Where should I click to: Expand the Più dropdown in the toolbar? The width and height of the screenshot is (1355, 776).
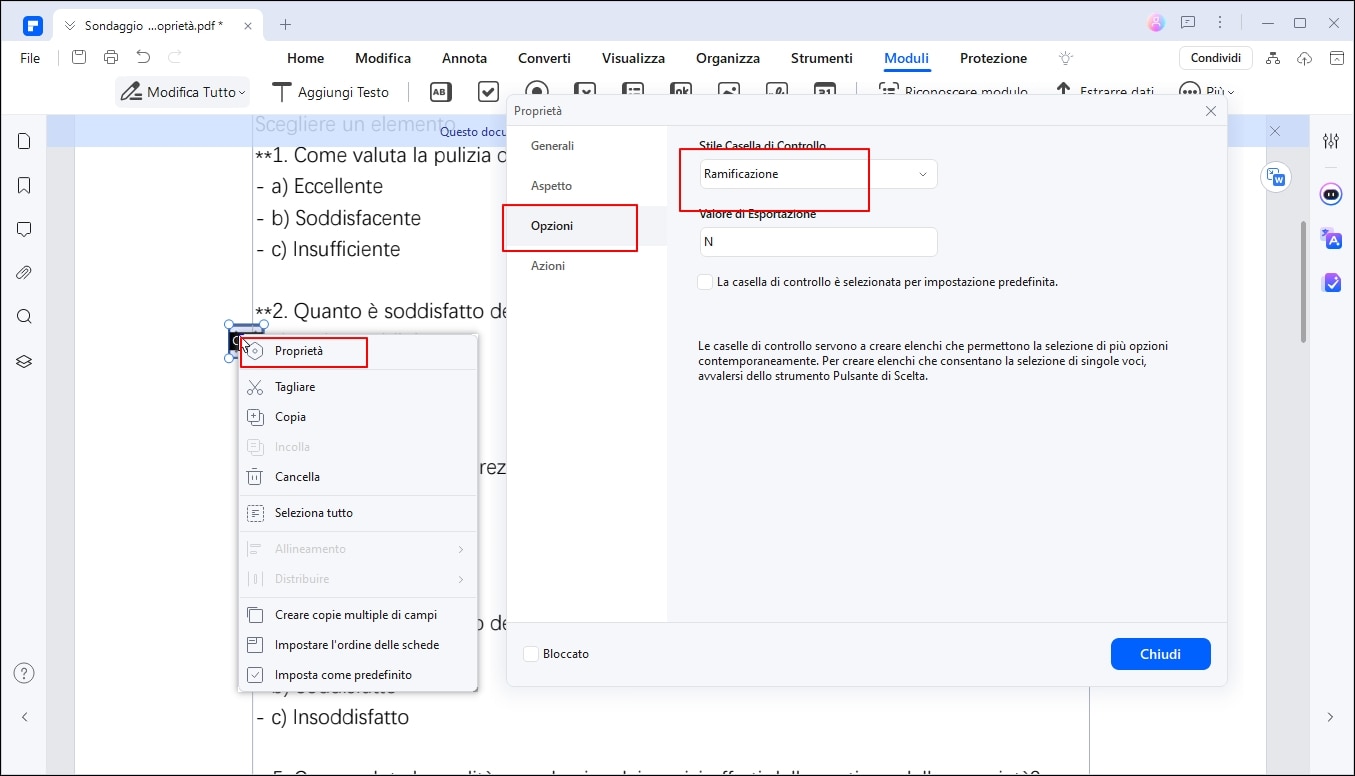click(1207, 92)
